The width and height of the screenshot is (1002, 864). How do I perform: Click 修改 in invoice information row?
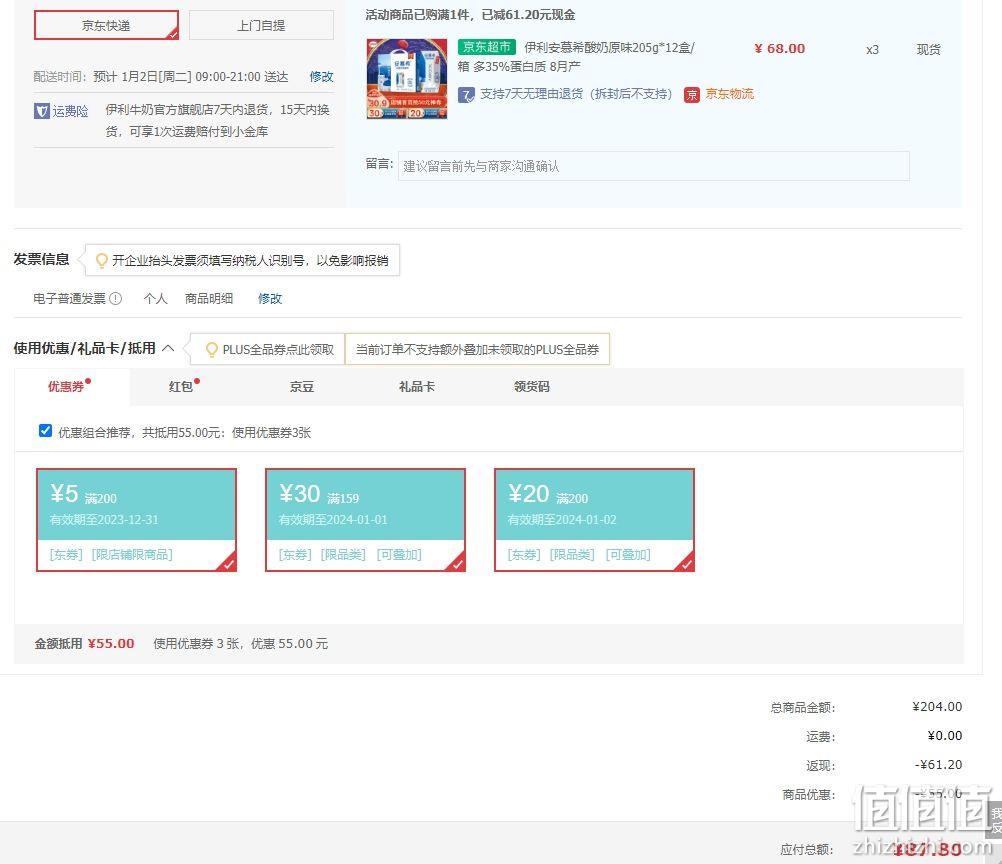pos(270,298)
